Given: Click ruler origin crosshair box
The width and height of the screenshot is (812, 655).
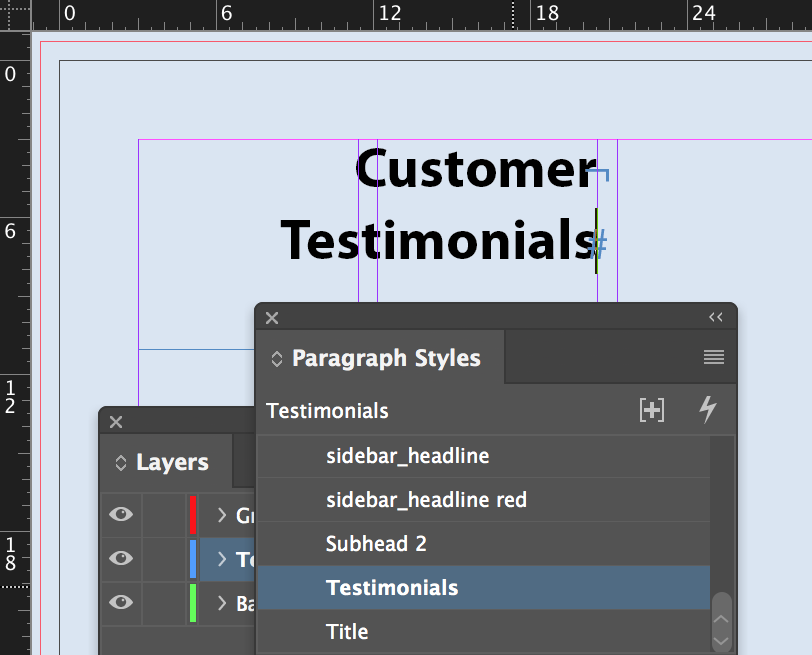Looking at the screenshot, I should (x=15, y=15).
